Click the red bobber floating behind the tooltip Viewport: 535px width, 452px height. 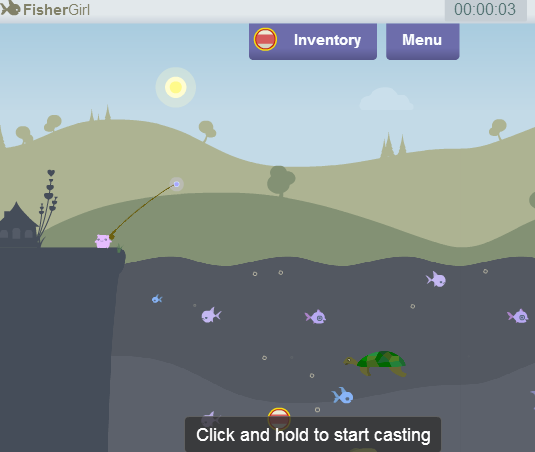tap(279, 419)
